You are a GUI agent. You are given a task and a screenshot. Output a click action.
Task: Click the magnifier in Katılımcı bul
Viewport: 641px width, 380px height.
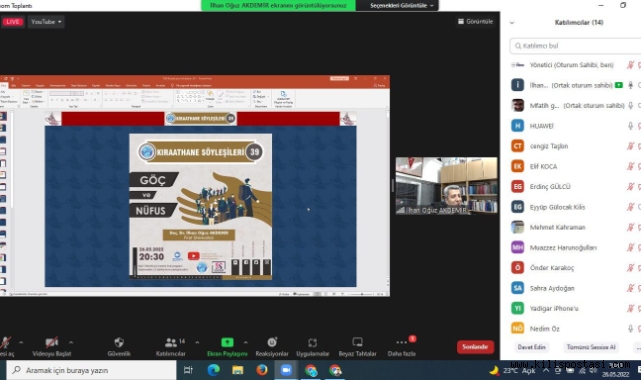click(518, 46)
